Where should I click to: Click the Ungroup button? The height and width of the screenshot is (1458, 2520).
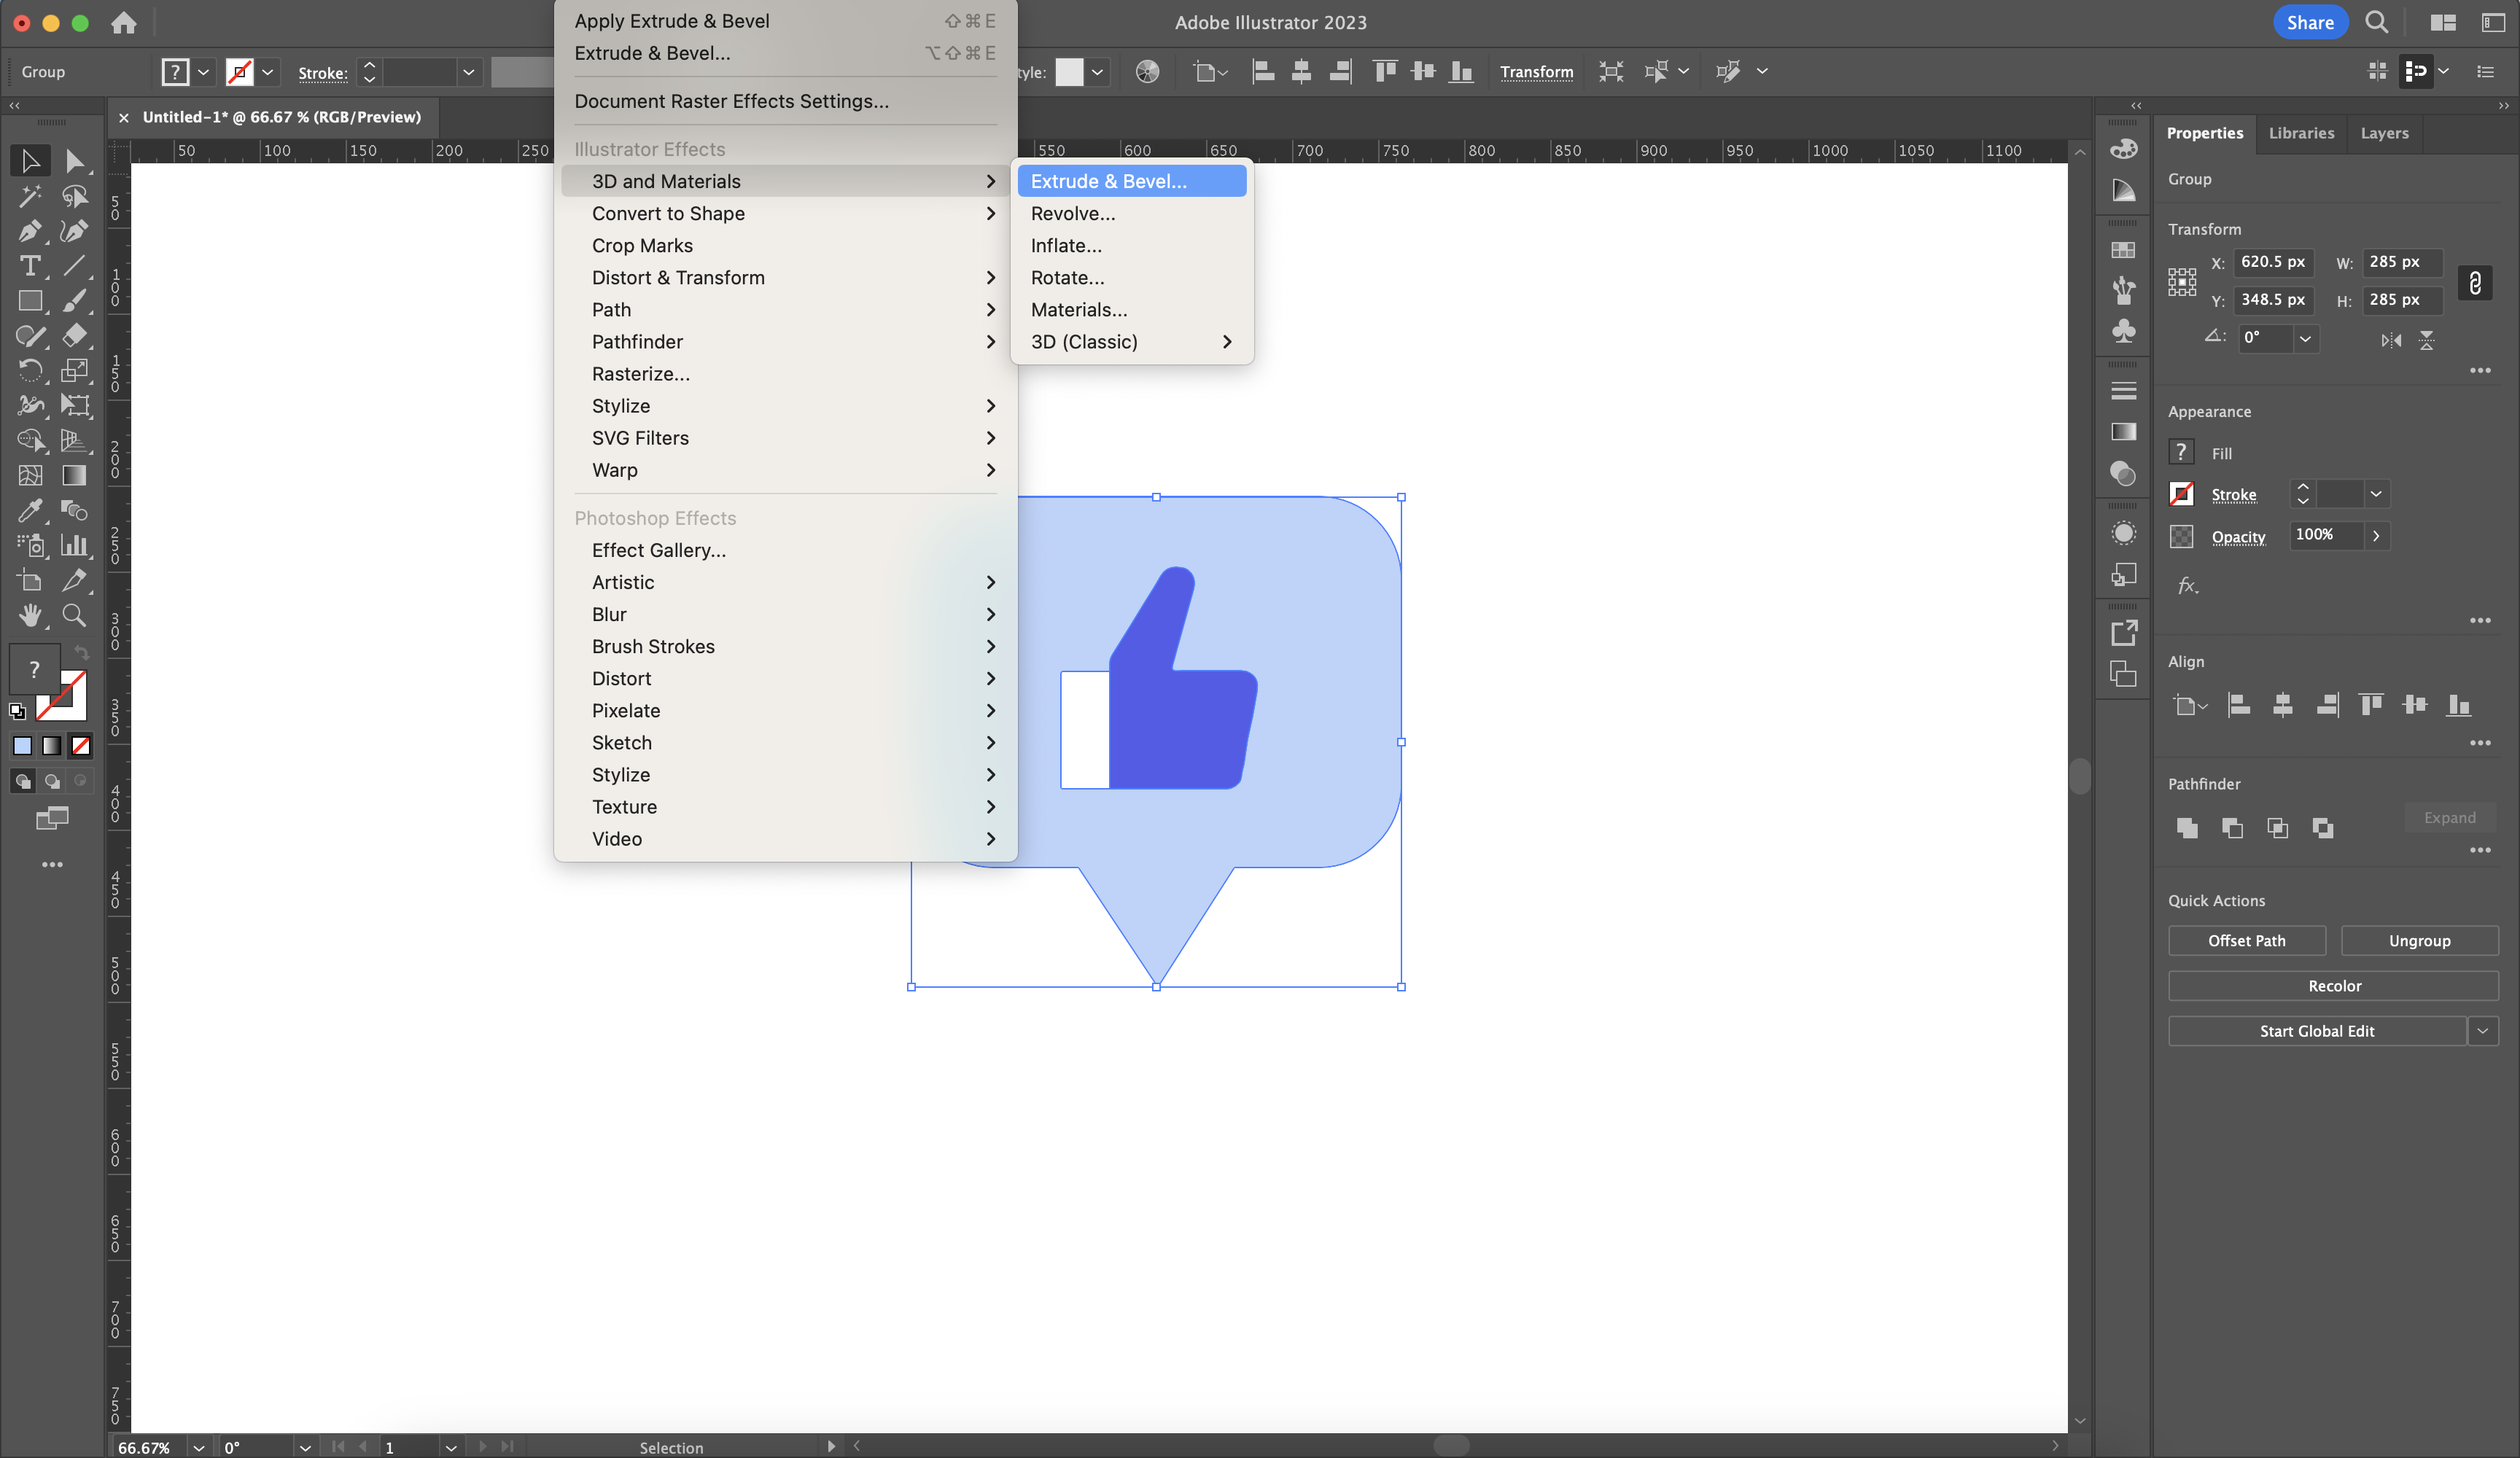pos(2419,941)
